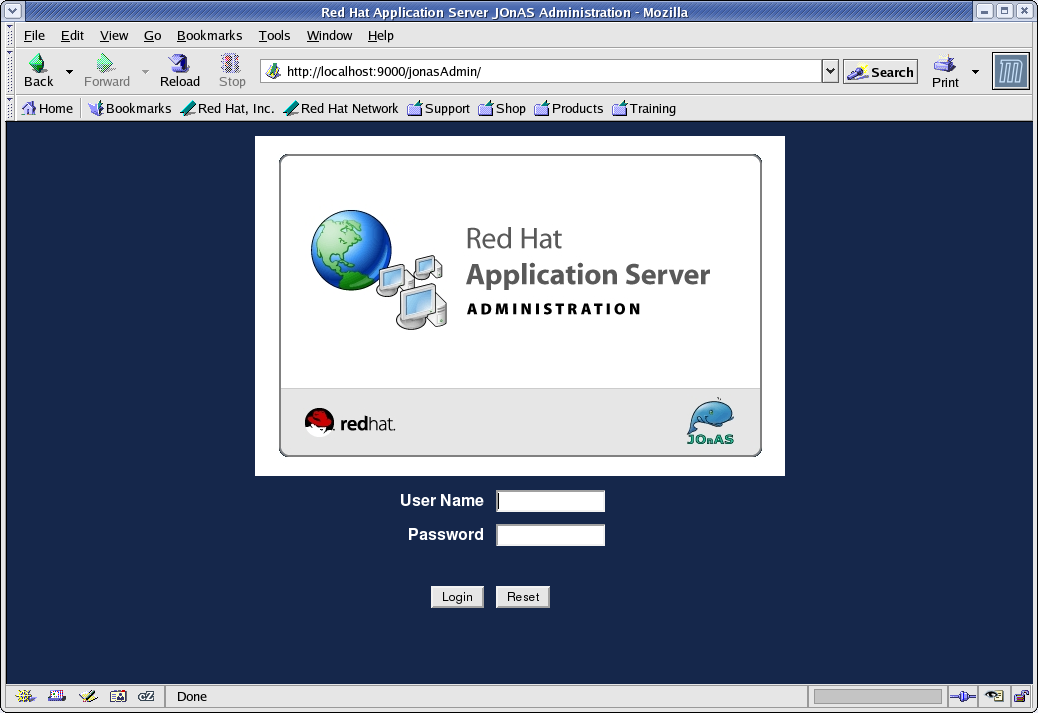The width and height of the screenshot is (1038, 713).
Task: Open the Shop bookmark folder
Action: [502, 109]
